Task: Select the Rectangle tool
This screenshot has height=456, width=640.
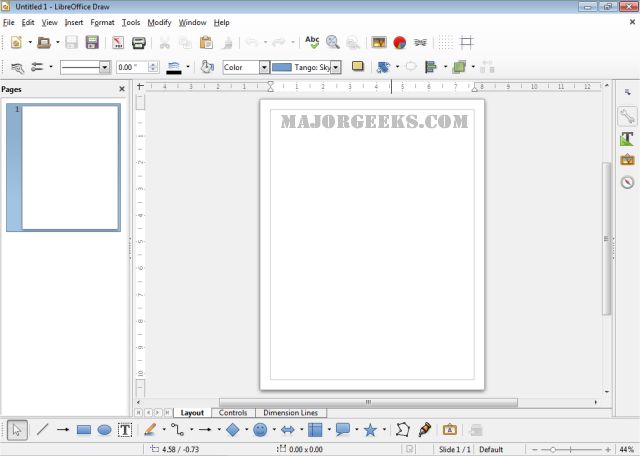Action: click(x=84, y=430)
